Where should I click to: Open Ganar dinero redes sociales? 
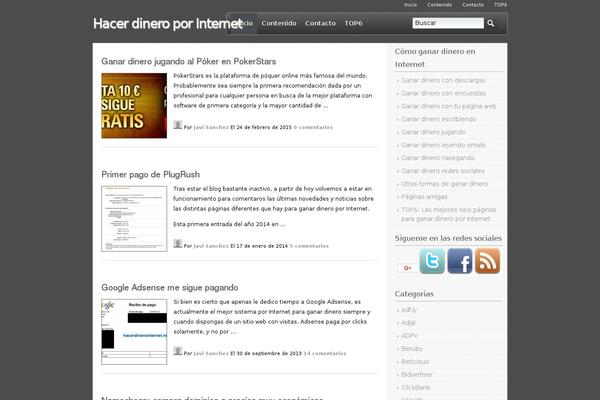coord(443,171)
